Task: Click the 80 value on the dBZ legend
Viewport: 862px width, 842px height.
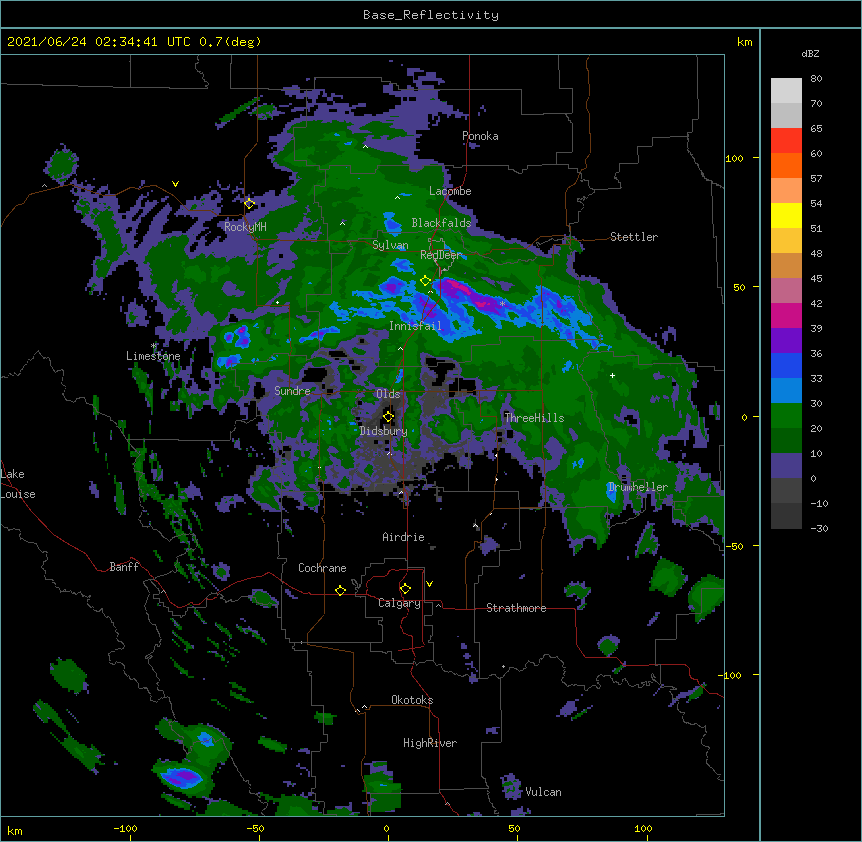Action: (x=816, y=79)
